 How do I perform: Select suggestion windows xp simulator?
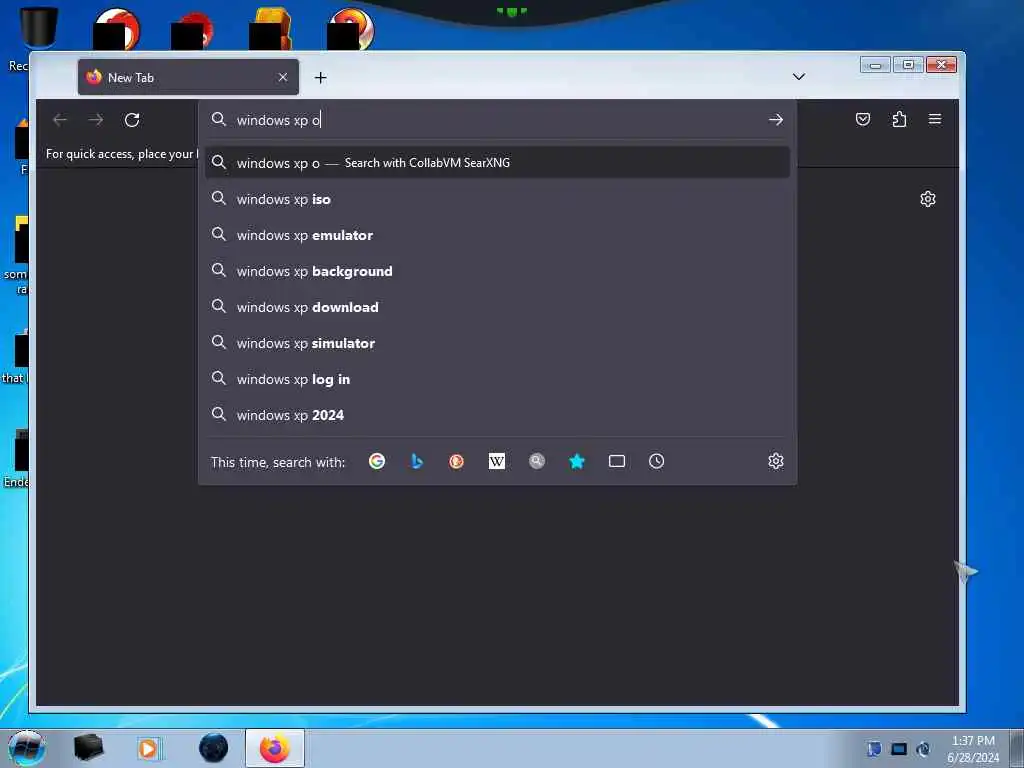[497, 343]
